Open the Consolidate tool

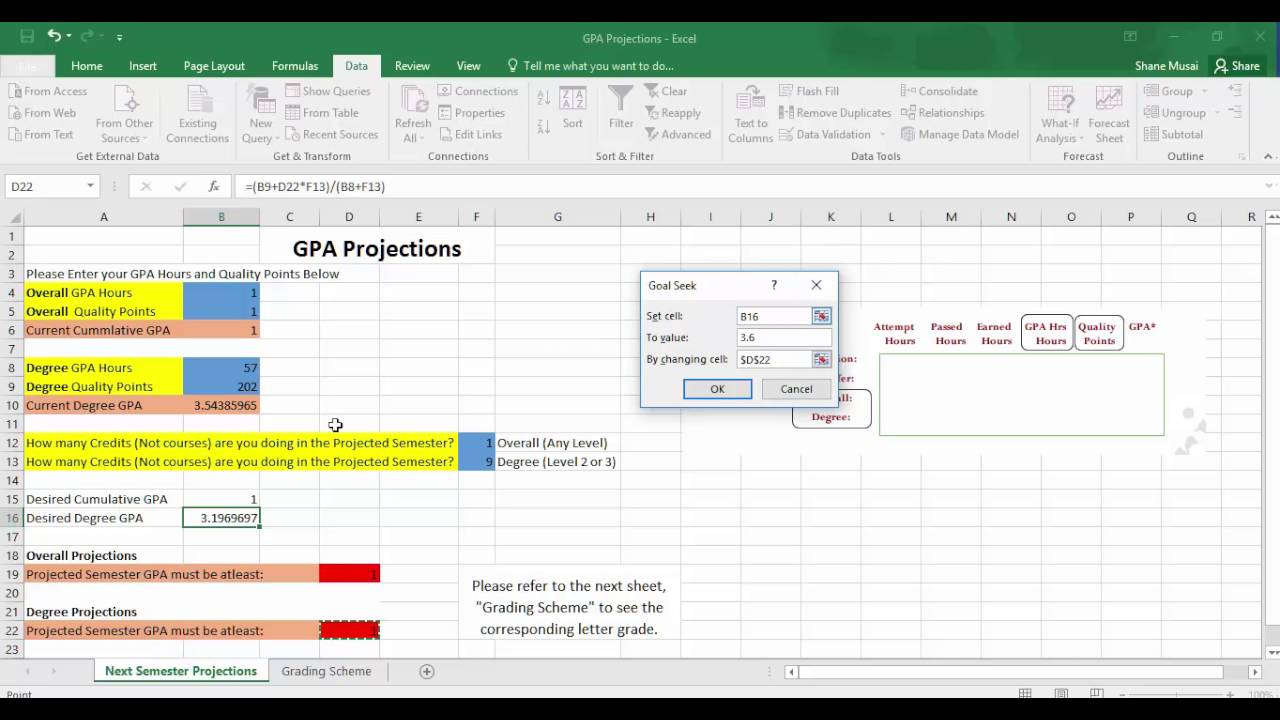pos(938,90)
